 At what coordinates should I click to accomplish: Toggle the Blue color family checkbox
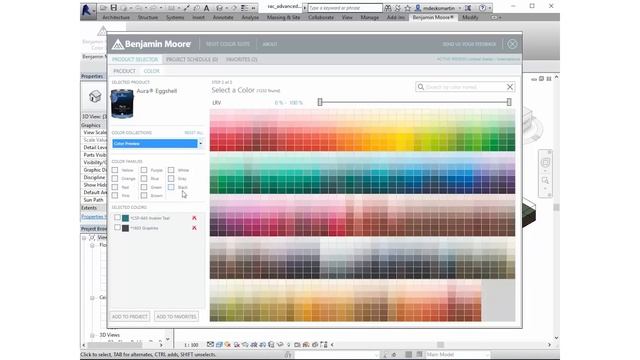point(144,178)
